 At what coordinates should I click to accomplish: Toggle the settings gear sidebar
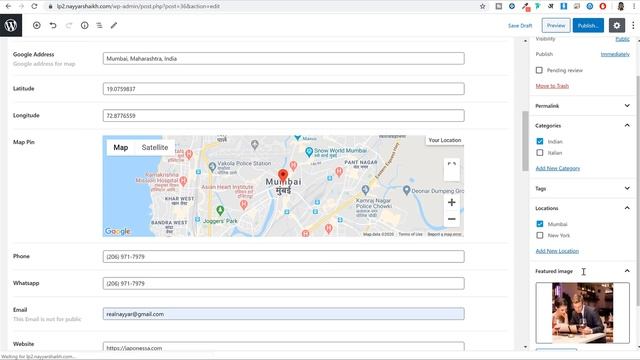pyautogui.click(x=617, y=25)
